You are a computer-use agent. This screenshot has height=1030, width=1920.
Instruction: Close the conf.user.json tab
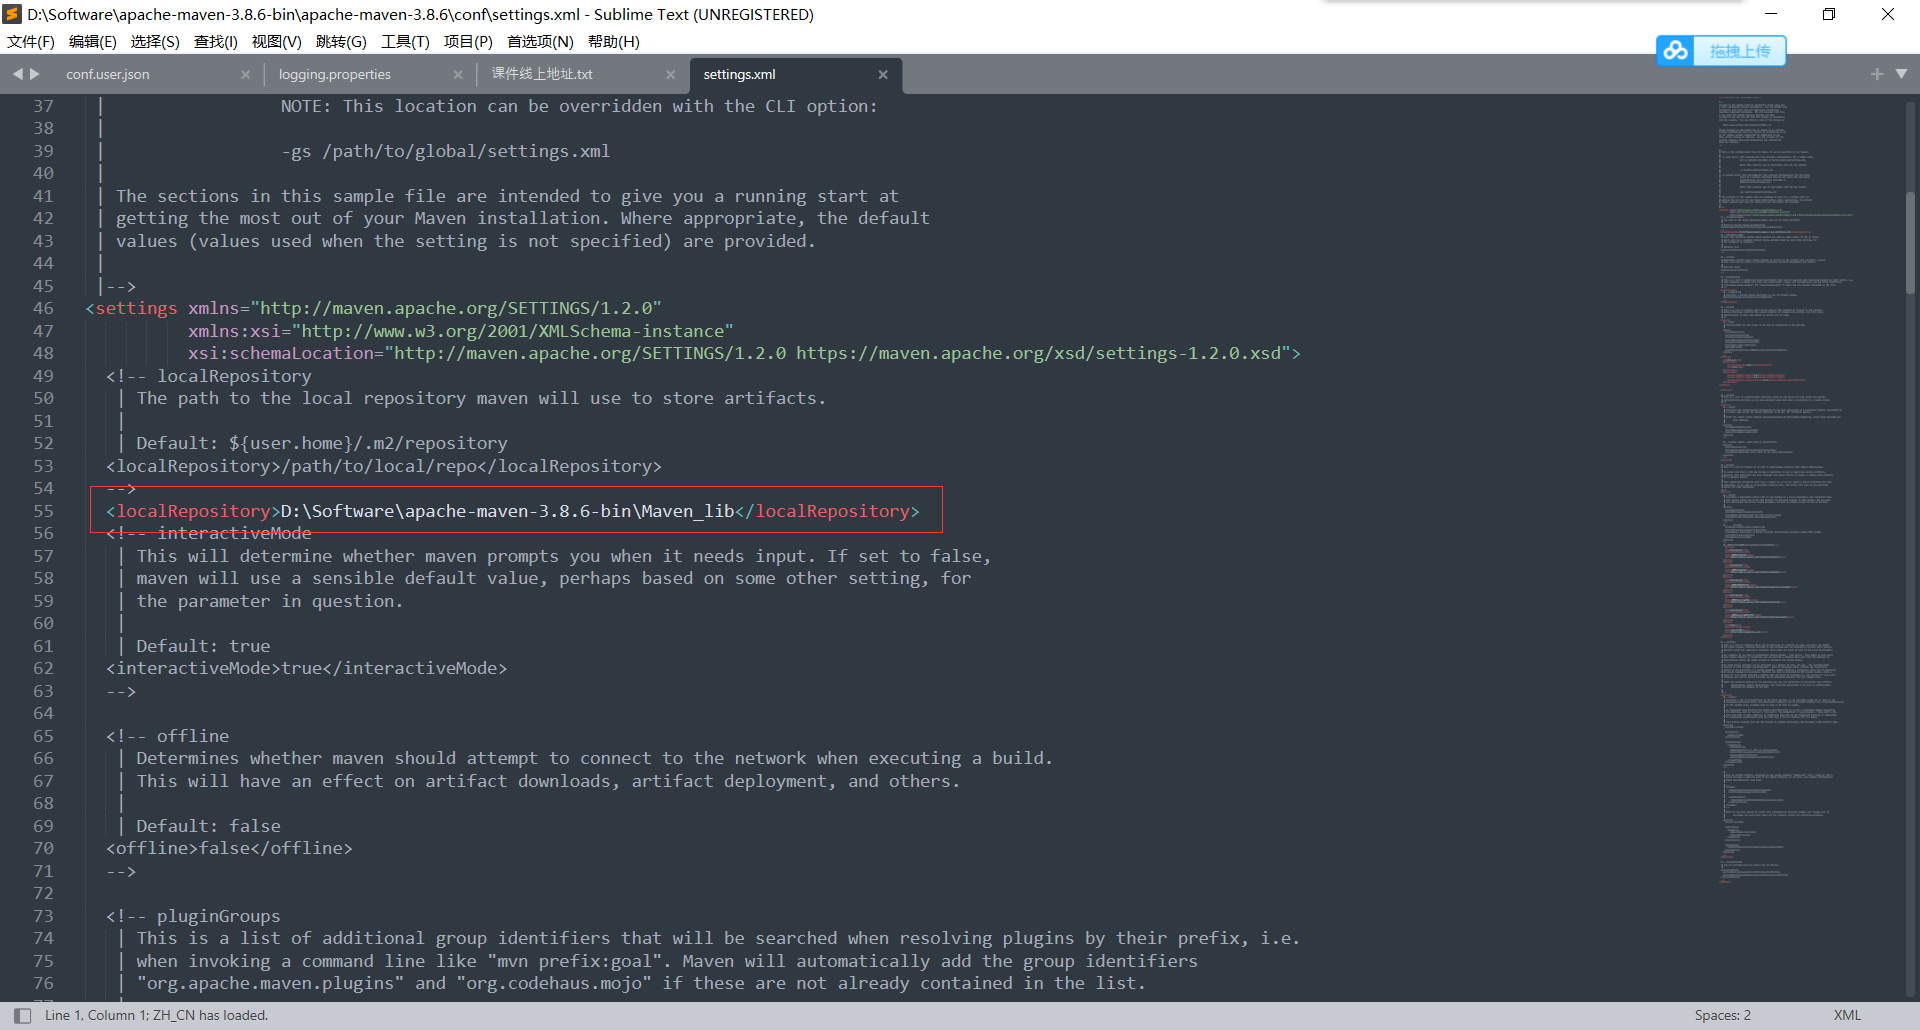(246, 75)
